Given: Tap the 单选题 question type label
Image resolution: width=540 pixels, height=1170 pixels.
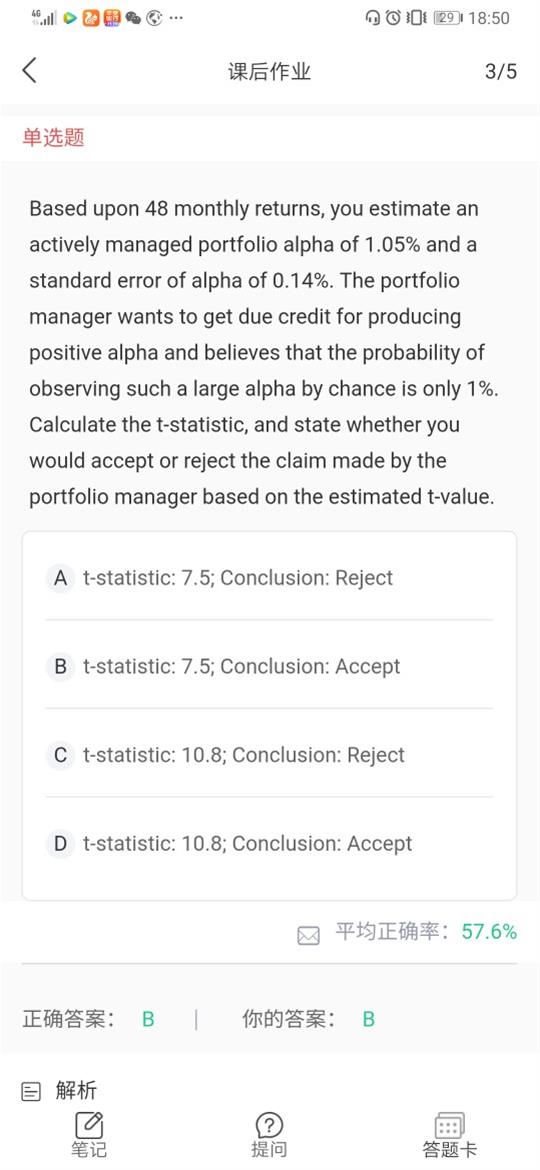Looking at the screenshot, I should point(54,137).
